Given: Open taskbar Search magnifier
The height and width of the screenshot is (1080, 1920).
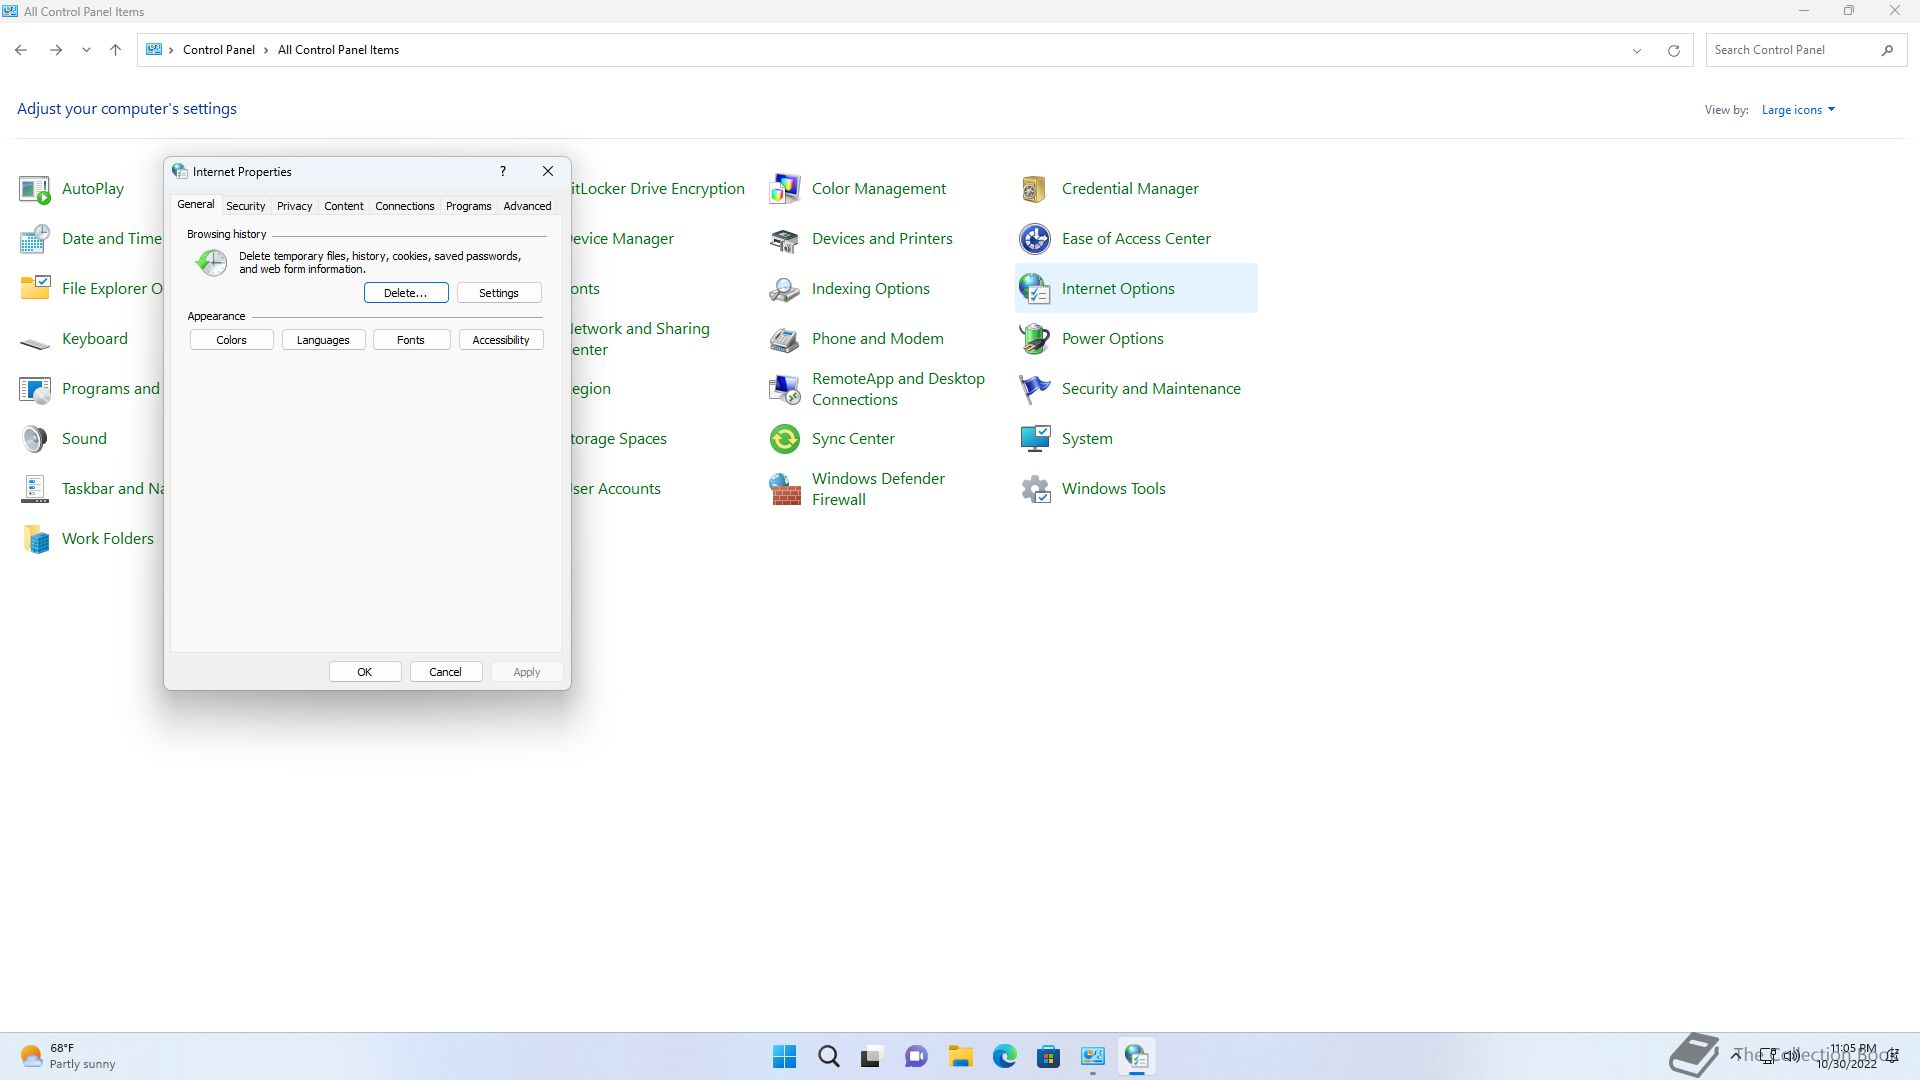Looking at the screenshot, I should coord(829,1056).
